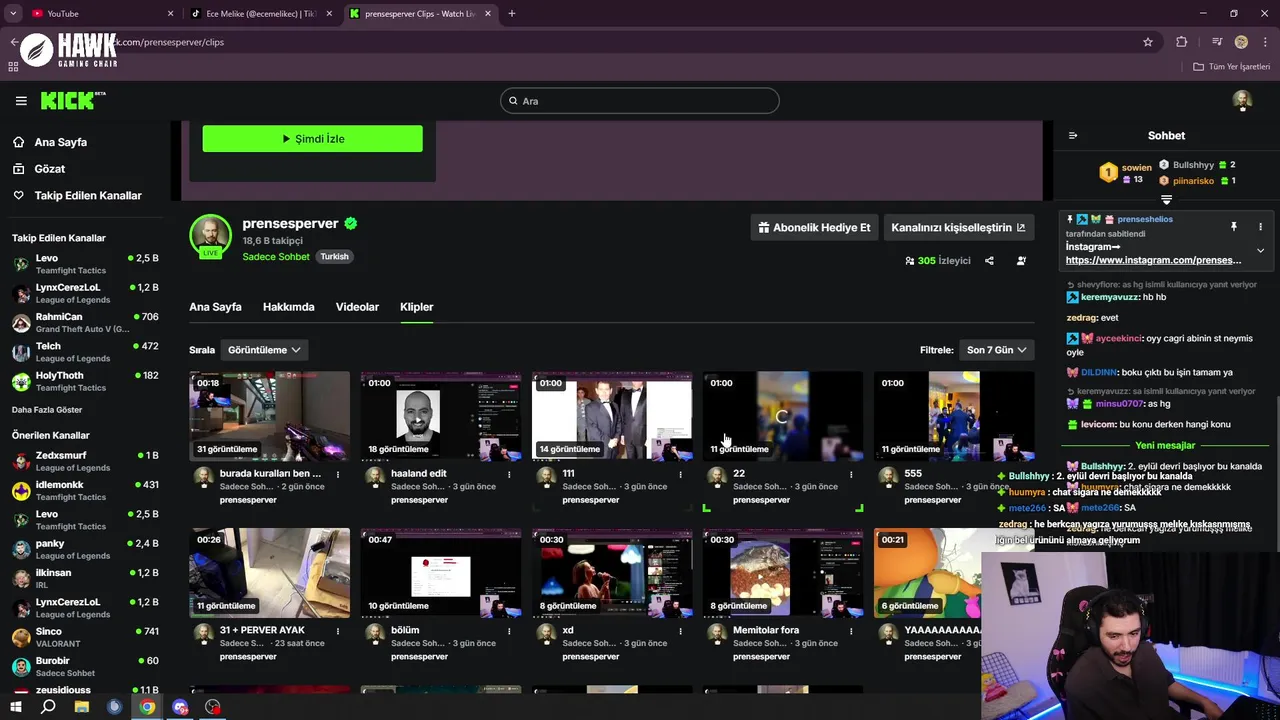Open browser extensions puzzle icon
1280x720 pixels.
pos(1182,42)
